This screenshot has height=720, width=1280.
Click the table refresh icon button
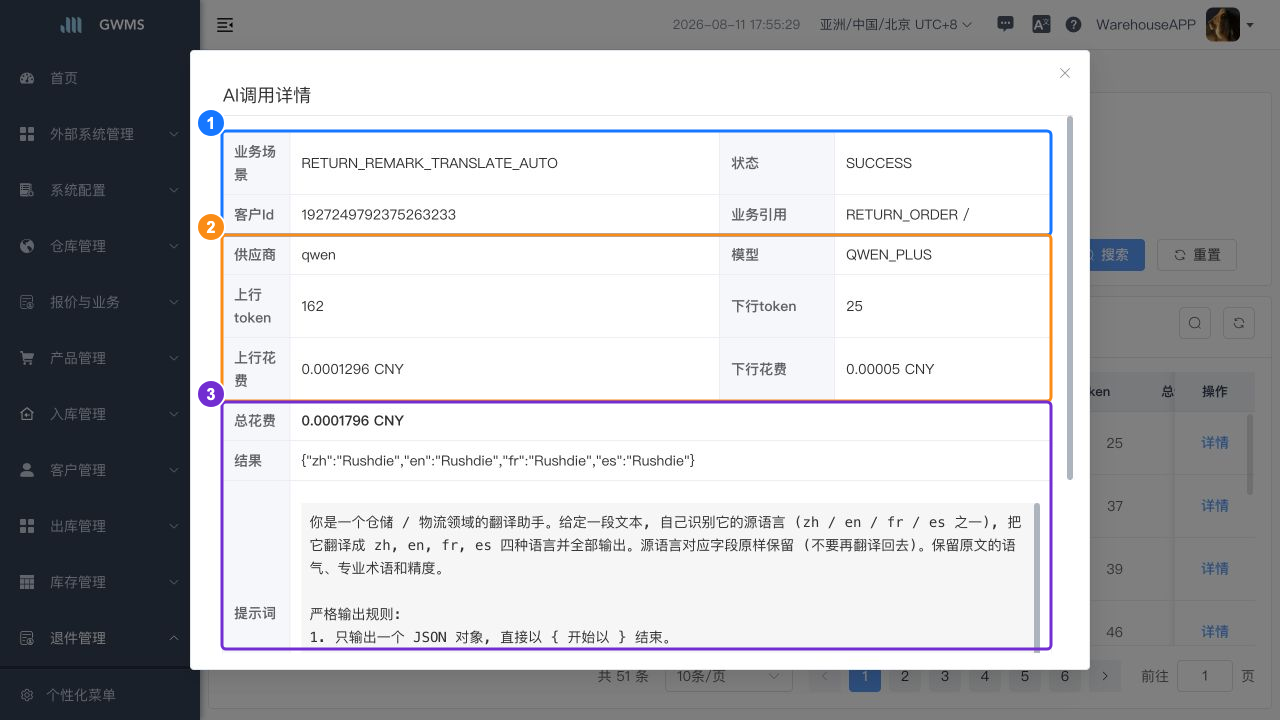(1239, 322)
